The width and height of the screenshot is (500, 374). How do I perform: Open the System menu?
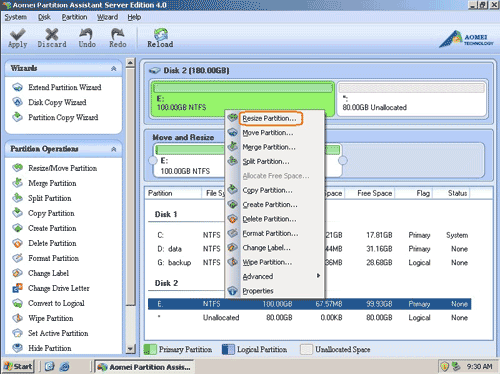coord(15,17)
